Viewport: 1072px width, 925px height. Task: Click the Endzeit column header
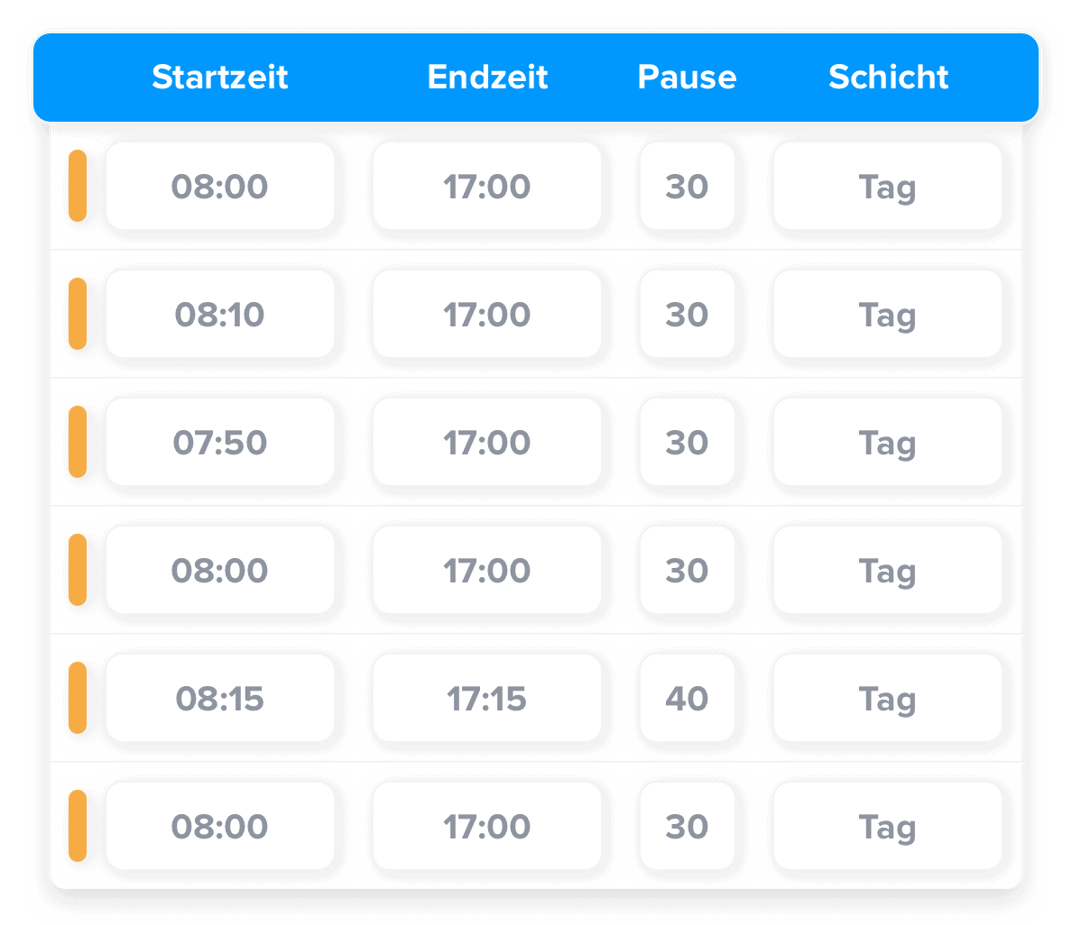point(487,77)
